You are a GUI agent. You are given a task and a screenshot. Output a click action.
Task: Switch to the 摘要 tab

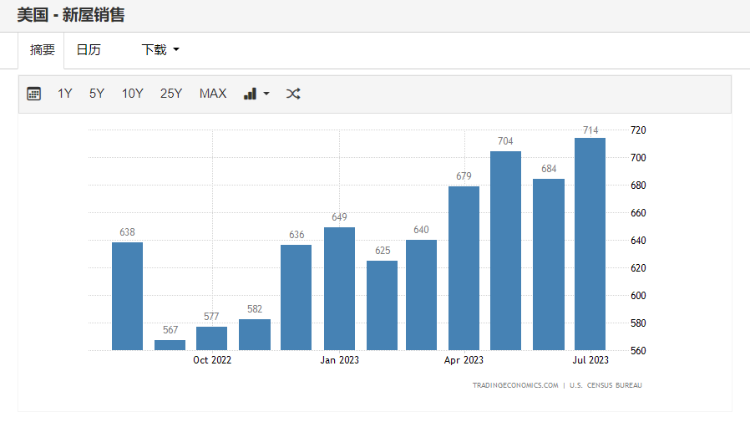pyautogui.click(x=42, y=50)
